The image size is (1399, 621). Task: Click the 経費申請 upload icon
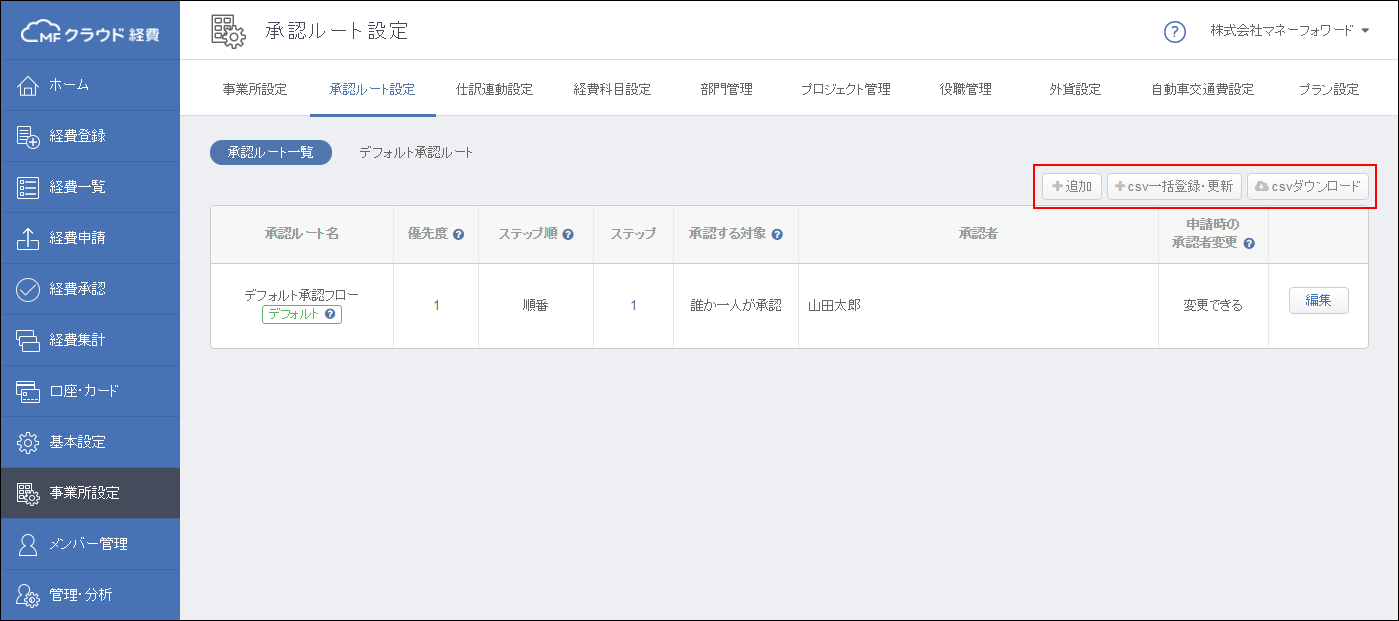point(28,238)
